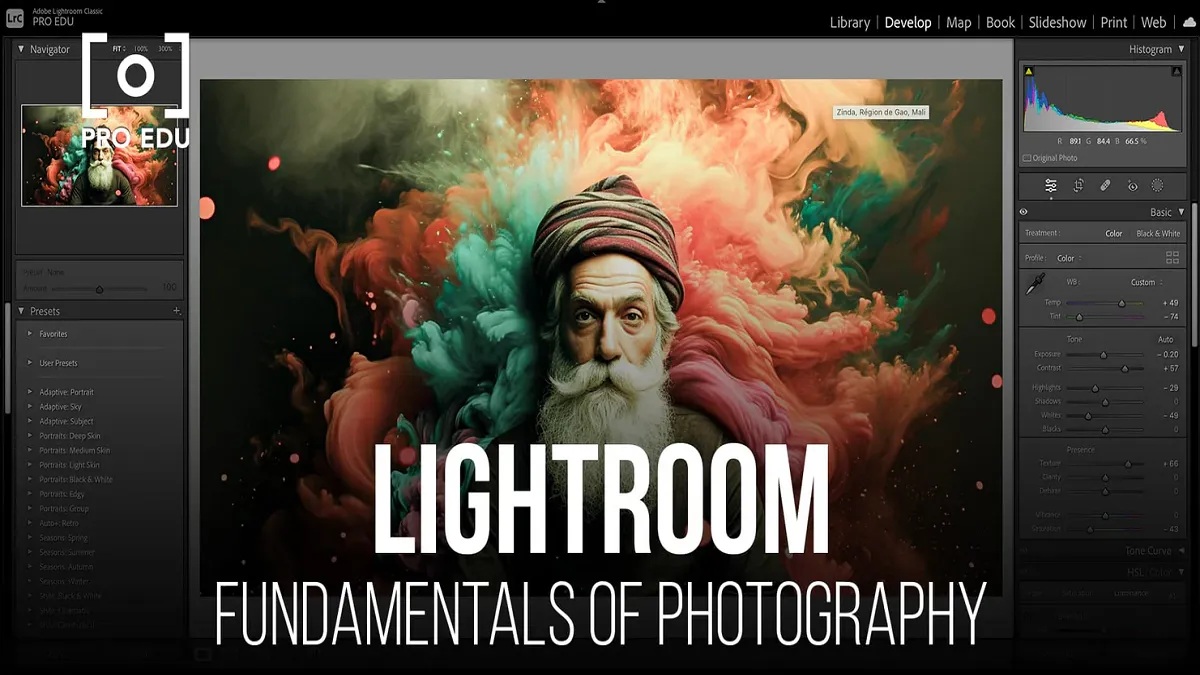Open the Map module
The image size is (1200, 675).
point(958,22)
